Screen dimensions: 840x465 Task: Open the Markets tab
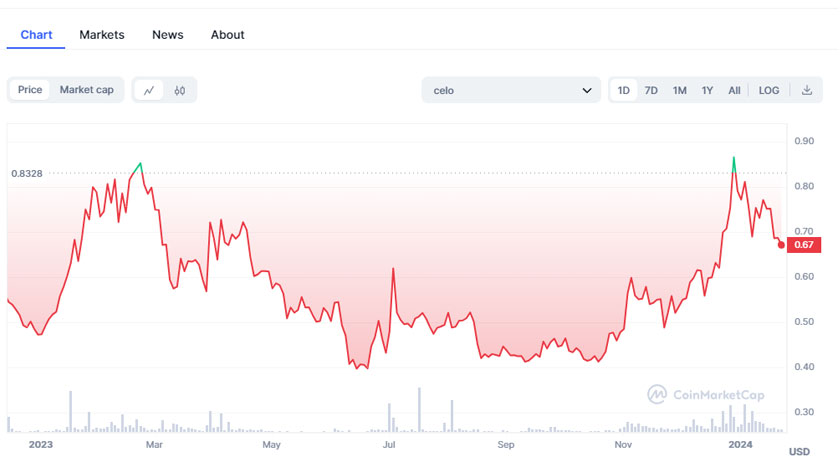pyautogui.click(x=102, y=35)
